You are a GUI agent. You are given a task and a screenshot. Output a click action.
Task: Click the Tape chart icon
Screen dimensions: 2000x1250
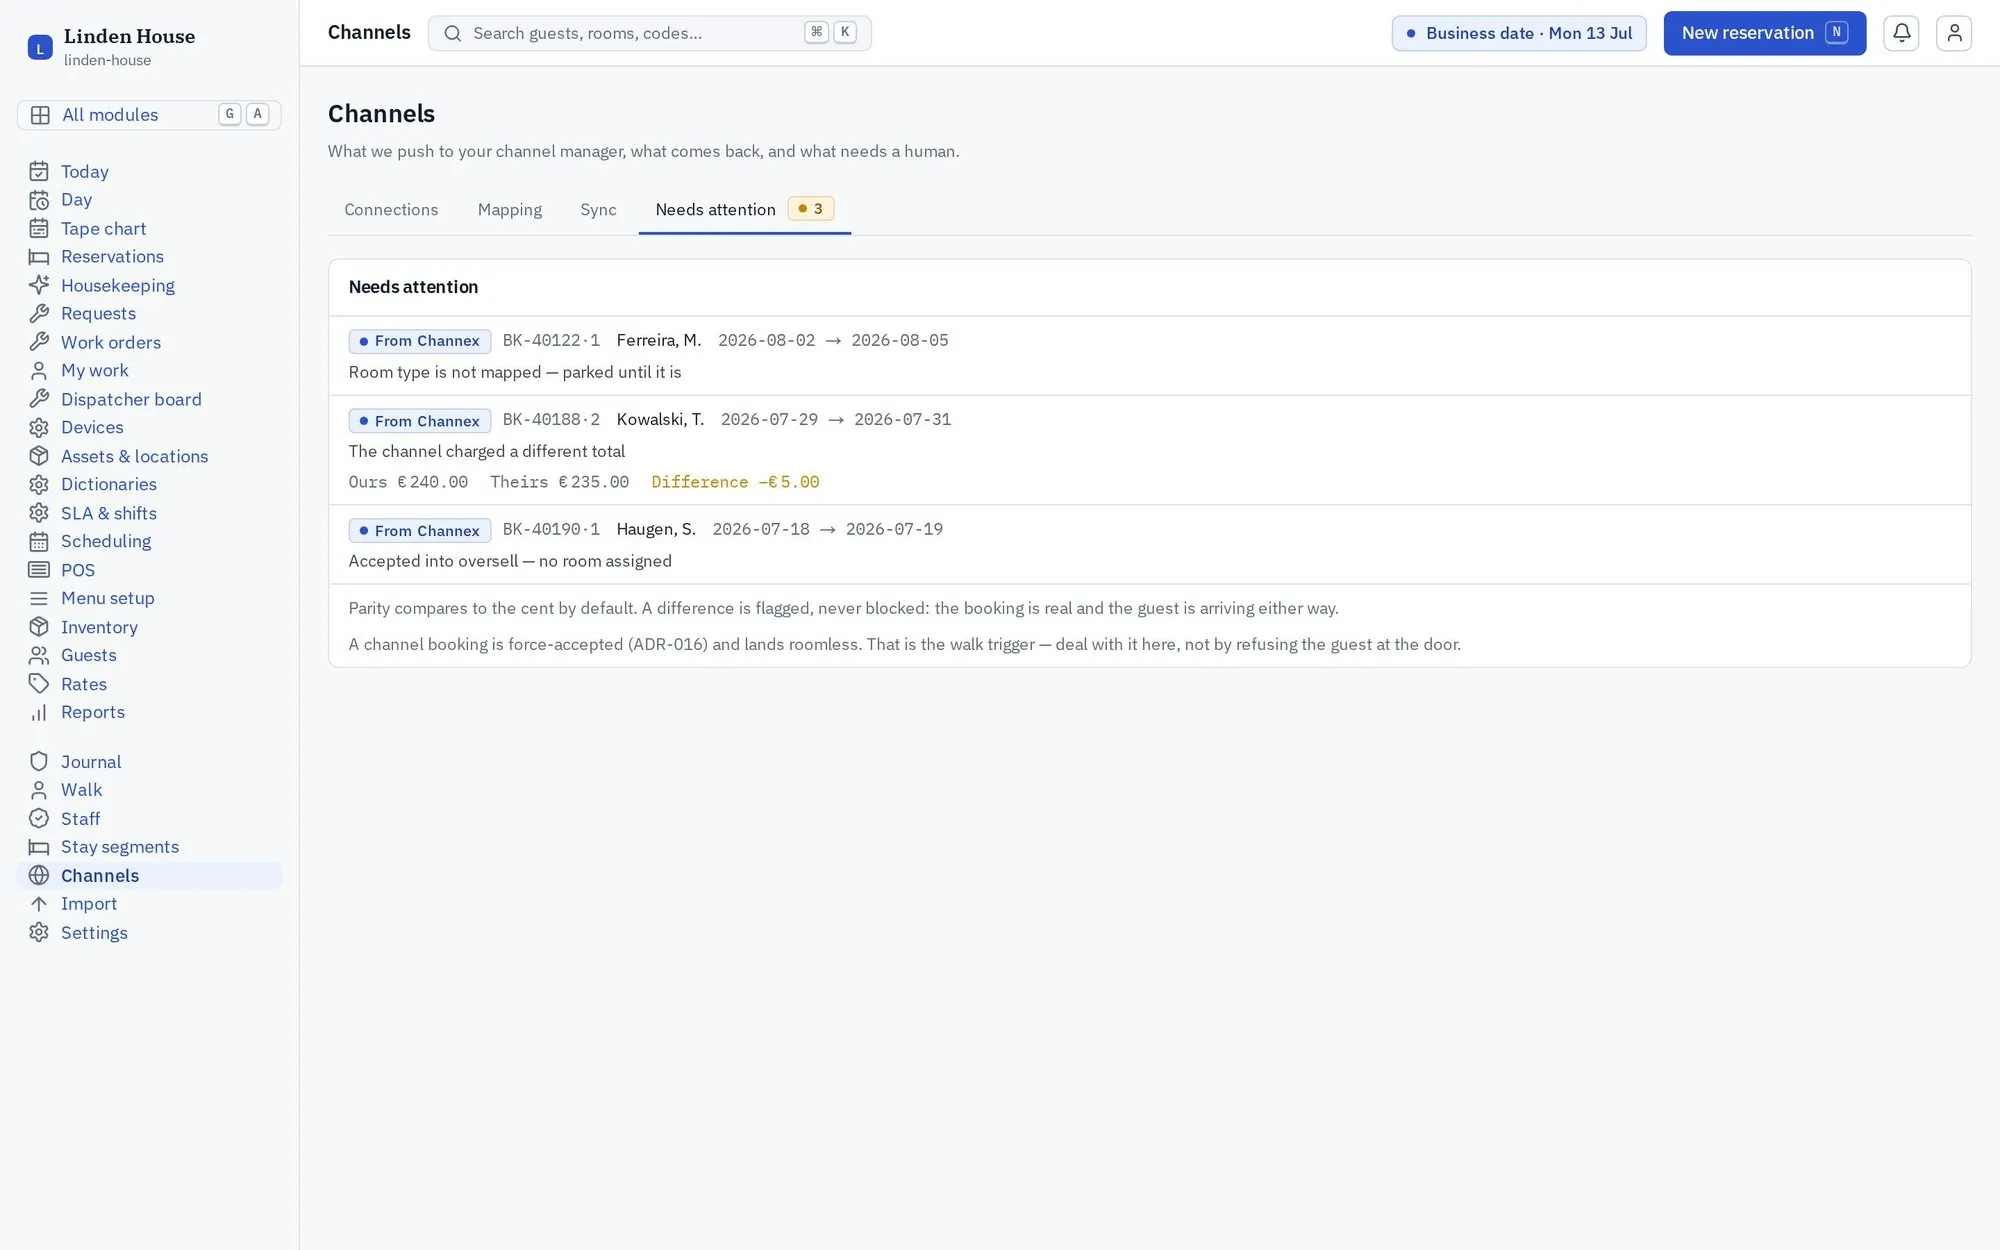[x=39, y=229]
